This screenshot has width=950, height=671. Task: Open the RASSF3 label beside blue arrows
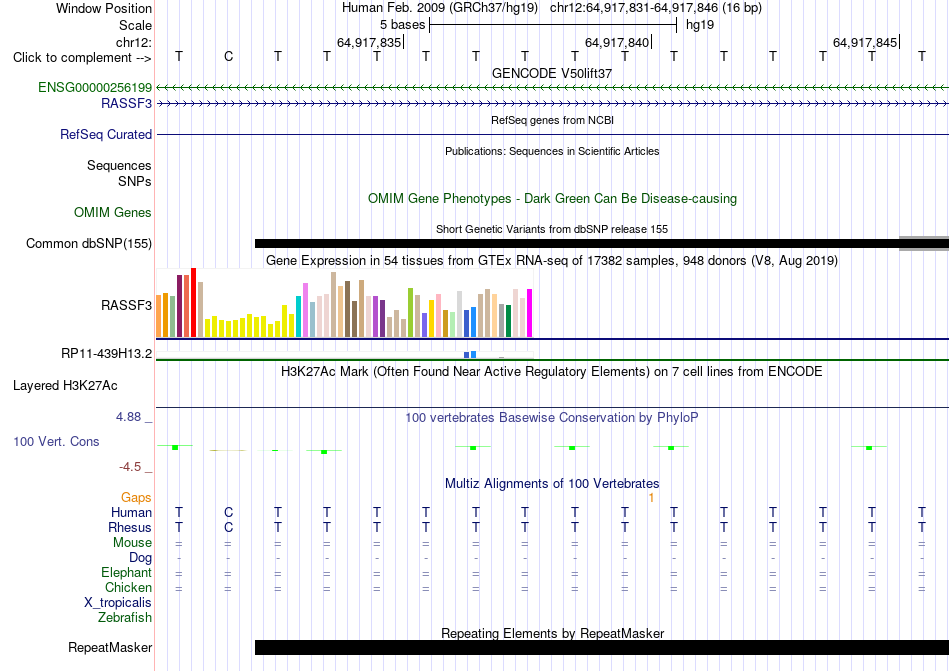coord(126,104)
